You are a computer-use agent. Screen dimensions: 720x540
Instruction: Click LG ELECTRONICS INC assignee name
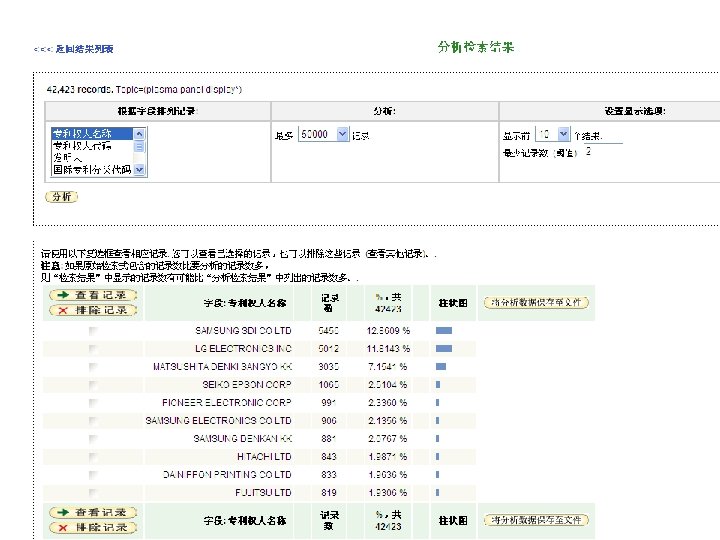(x=243, y=349)
